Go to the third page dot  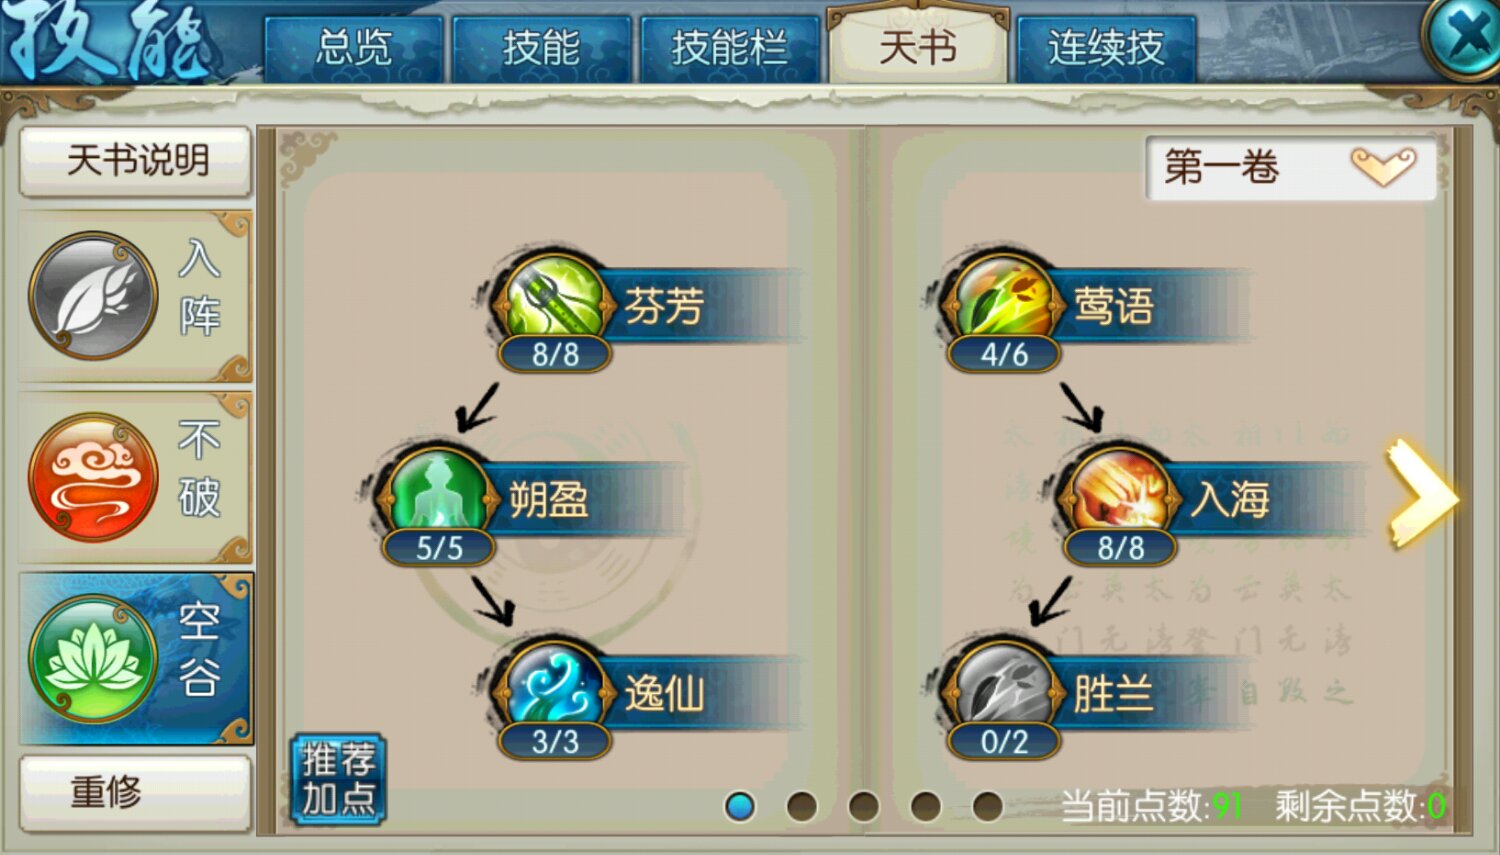863,806
